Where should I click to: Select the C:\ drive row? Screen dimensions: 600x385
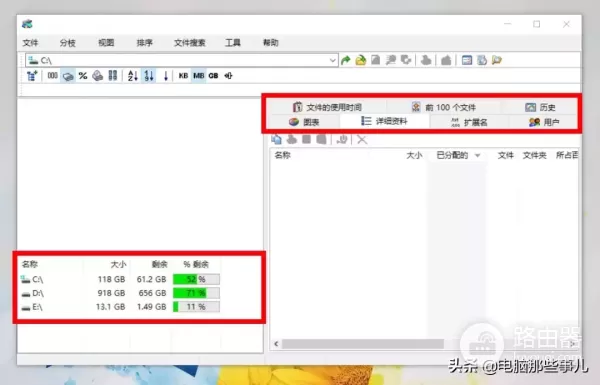coord(120,279)
